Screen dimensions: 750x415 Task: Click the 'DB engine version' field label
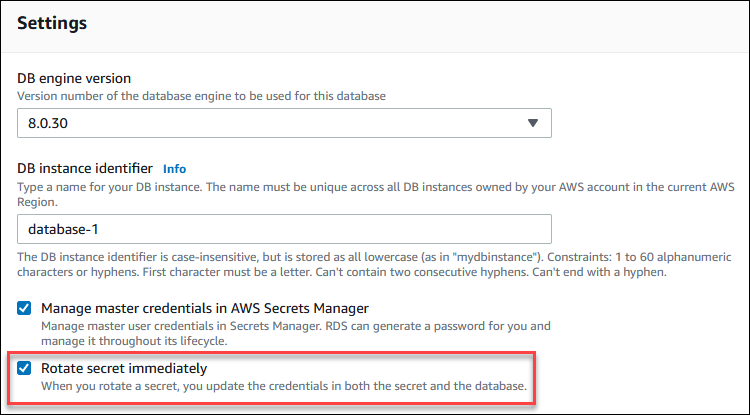(74, 78)
